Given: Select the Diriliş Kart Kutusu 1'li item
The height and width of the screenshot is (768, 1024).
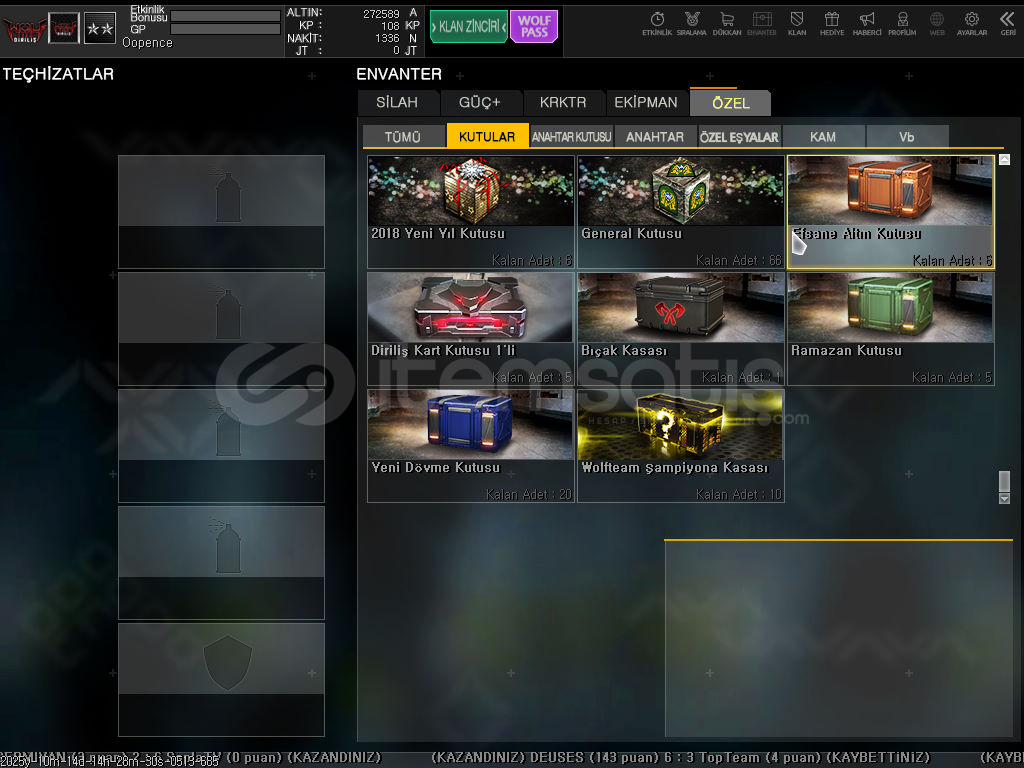Looking at the screenshot, I should [x=471, y=328].
